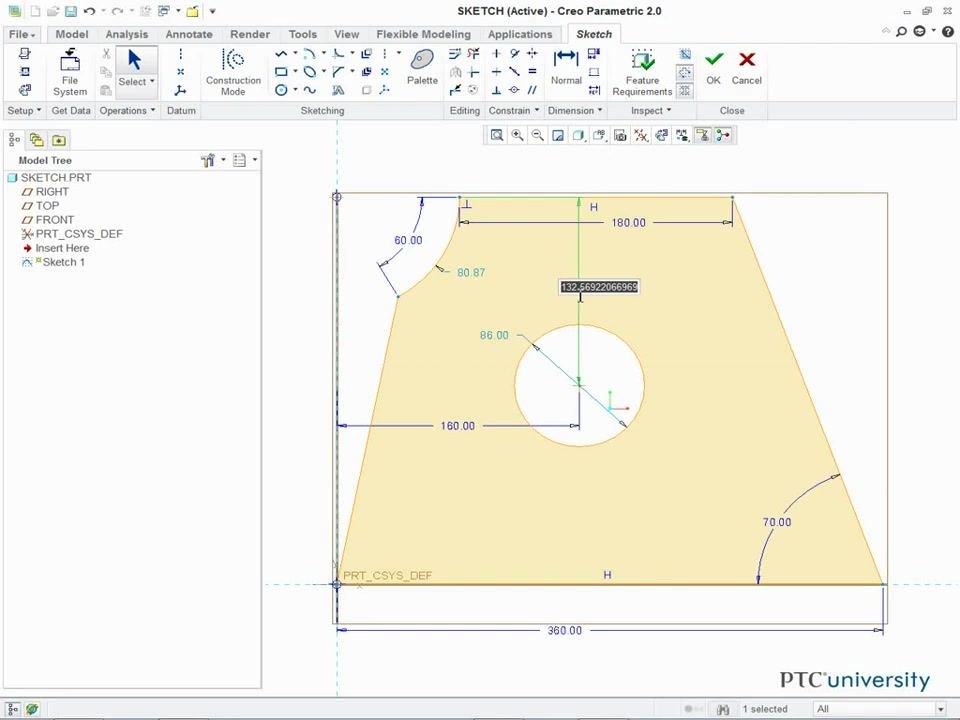Screen dimensions: 960x720
Task: Select PRT_CSYS_DEF in the Model Tree
Action: (x=72, y=234)
